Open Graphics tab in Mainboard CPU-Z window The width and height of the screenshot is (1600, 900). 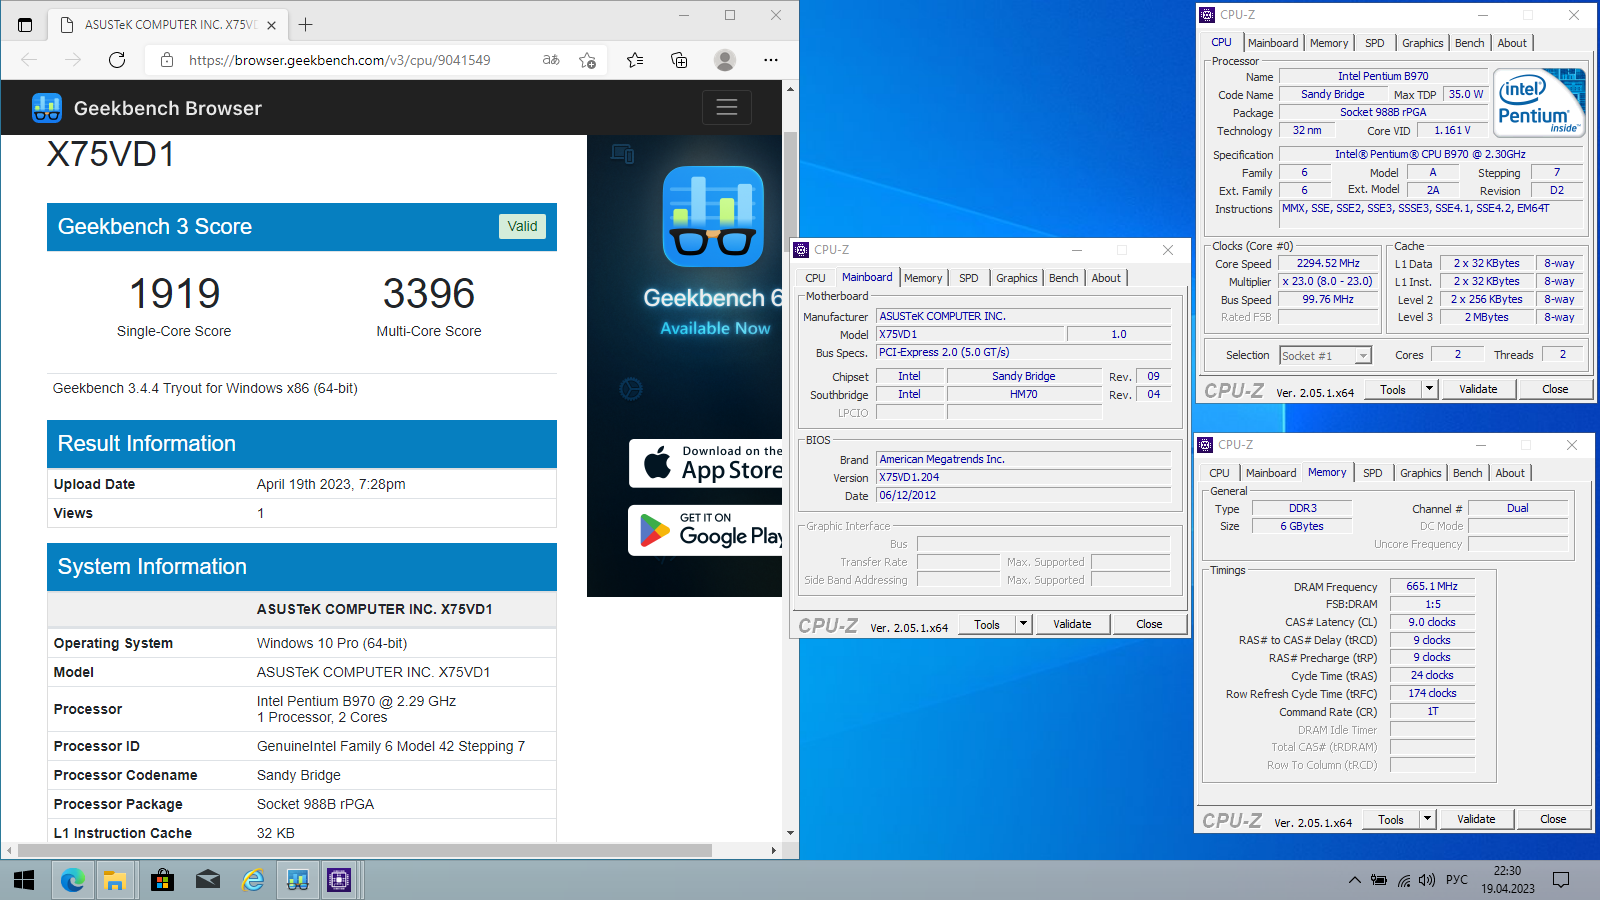1016,278
